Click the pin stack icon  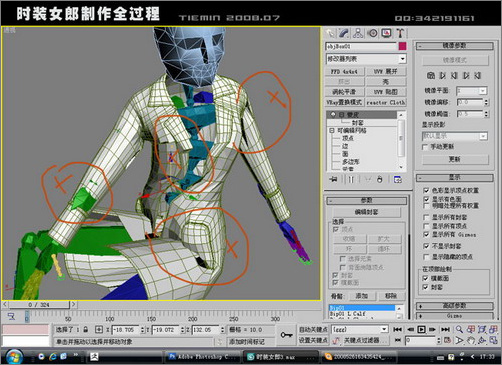tap(333, 179)
